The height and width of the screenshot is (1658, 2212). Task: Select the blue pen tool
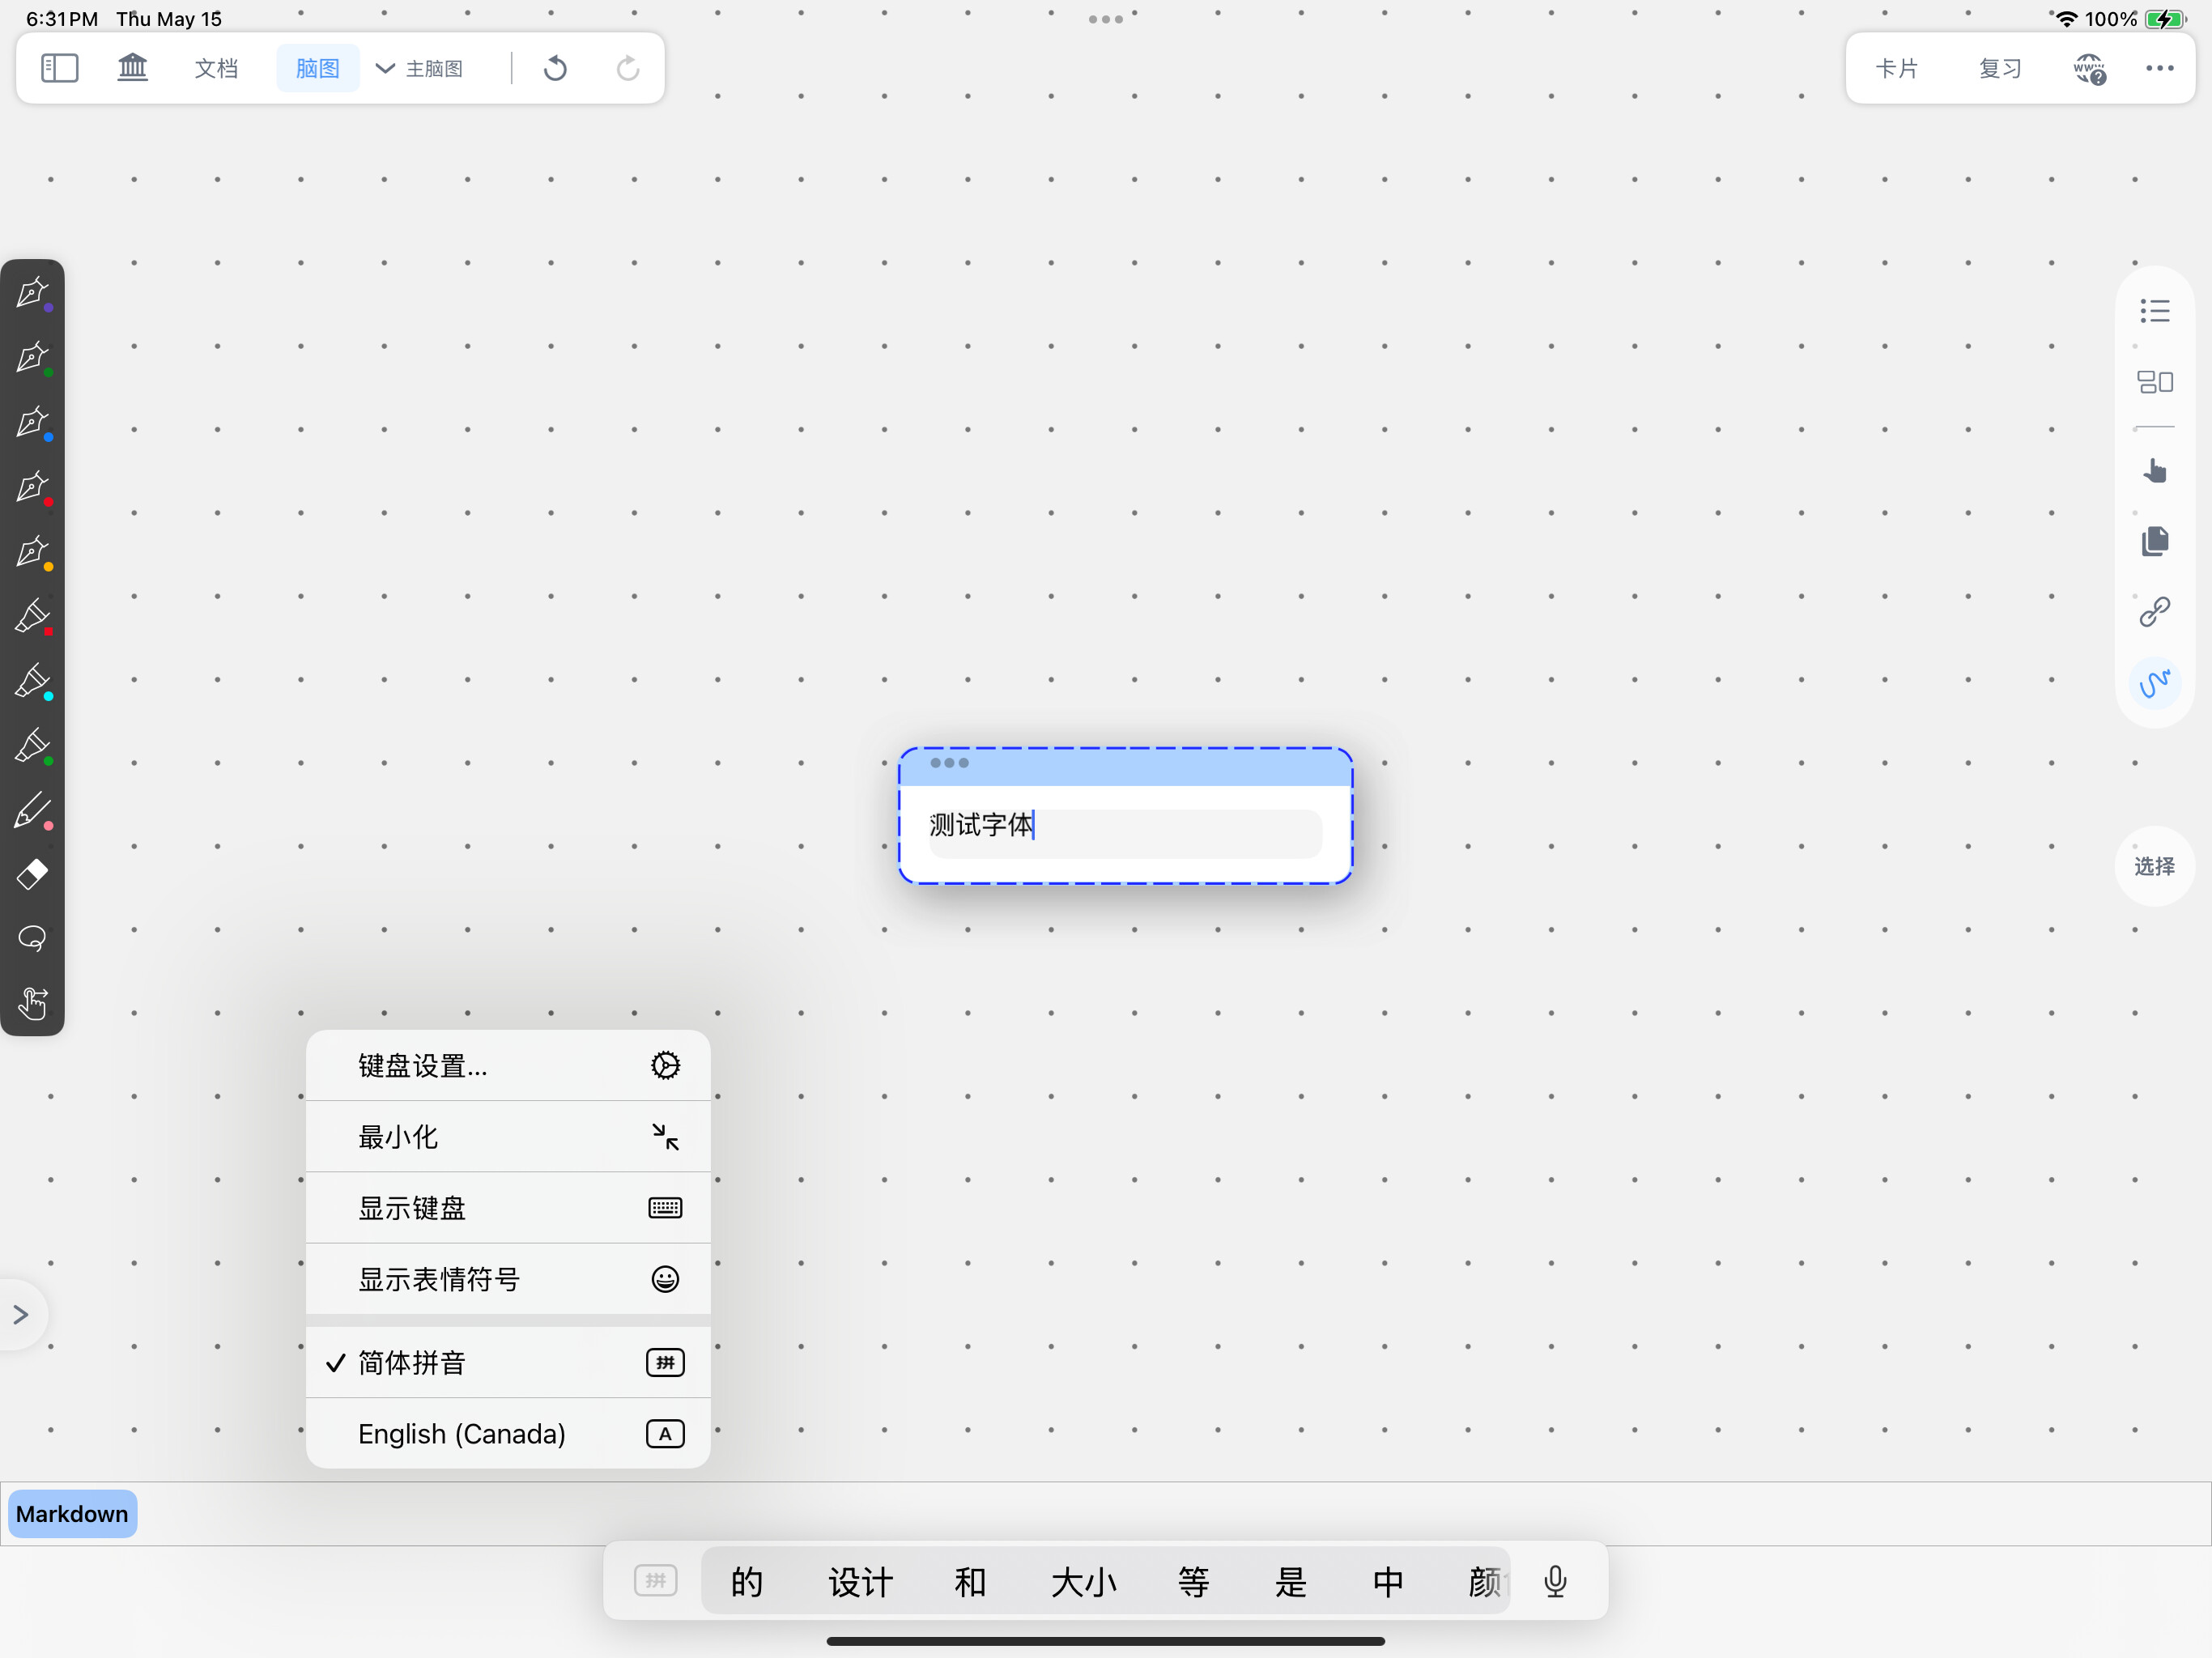[x=33, y=423]
